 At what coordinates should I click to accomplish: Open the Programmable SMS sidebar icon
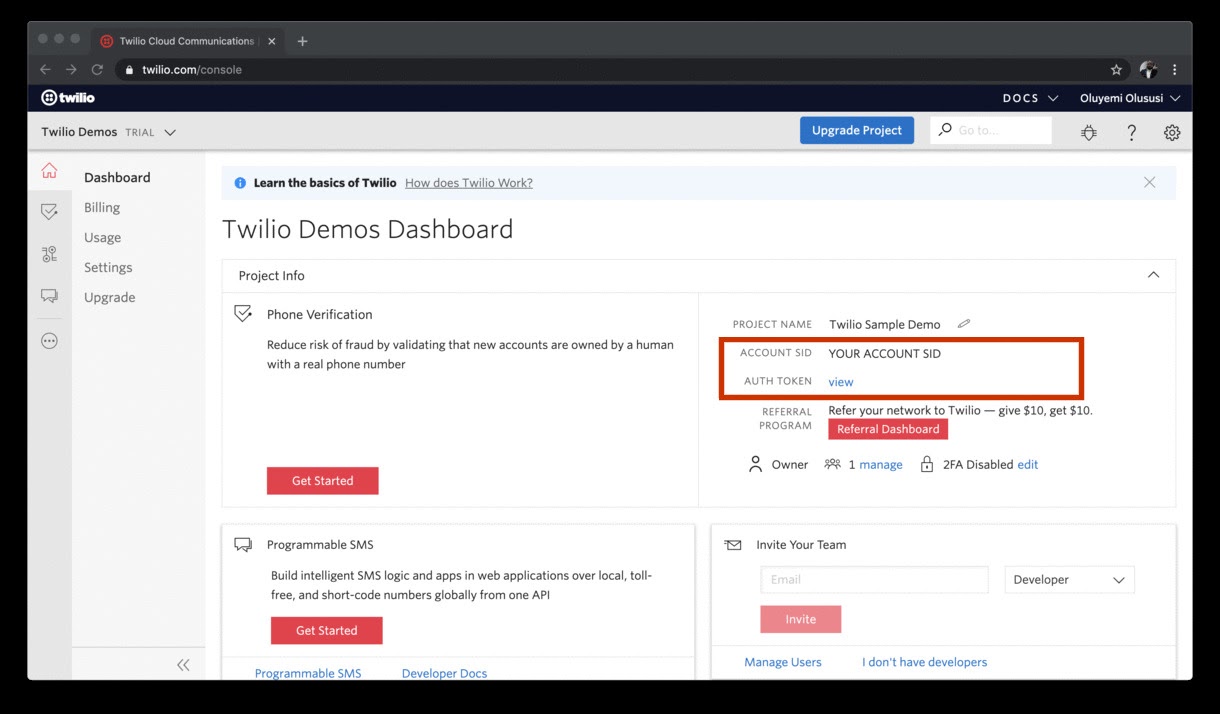click(x=49, y=296)
